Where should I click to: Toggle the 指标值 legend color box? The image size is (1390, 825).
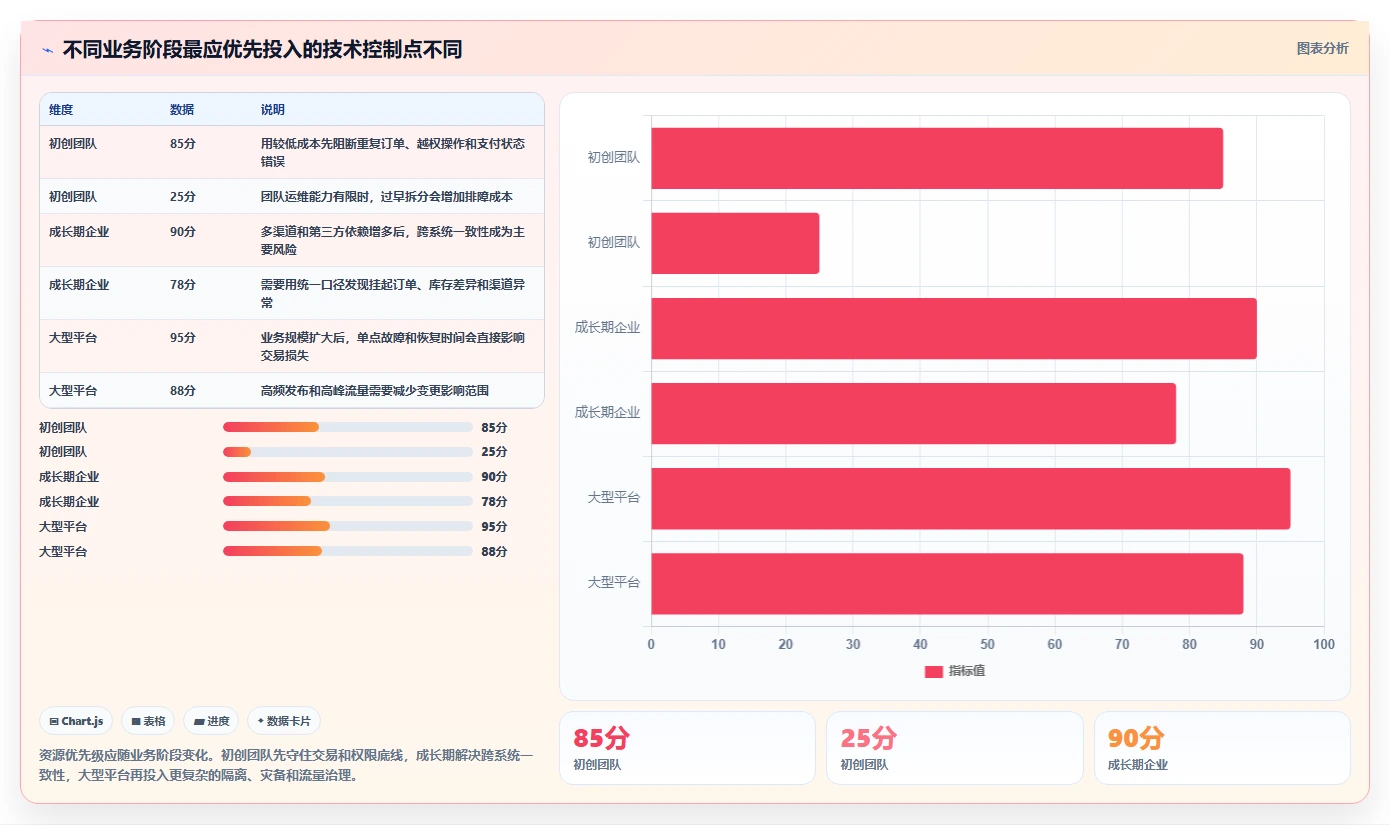[x=933, y=671]
